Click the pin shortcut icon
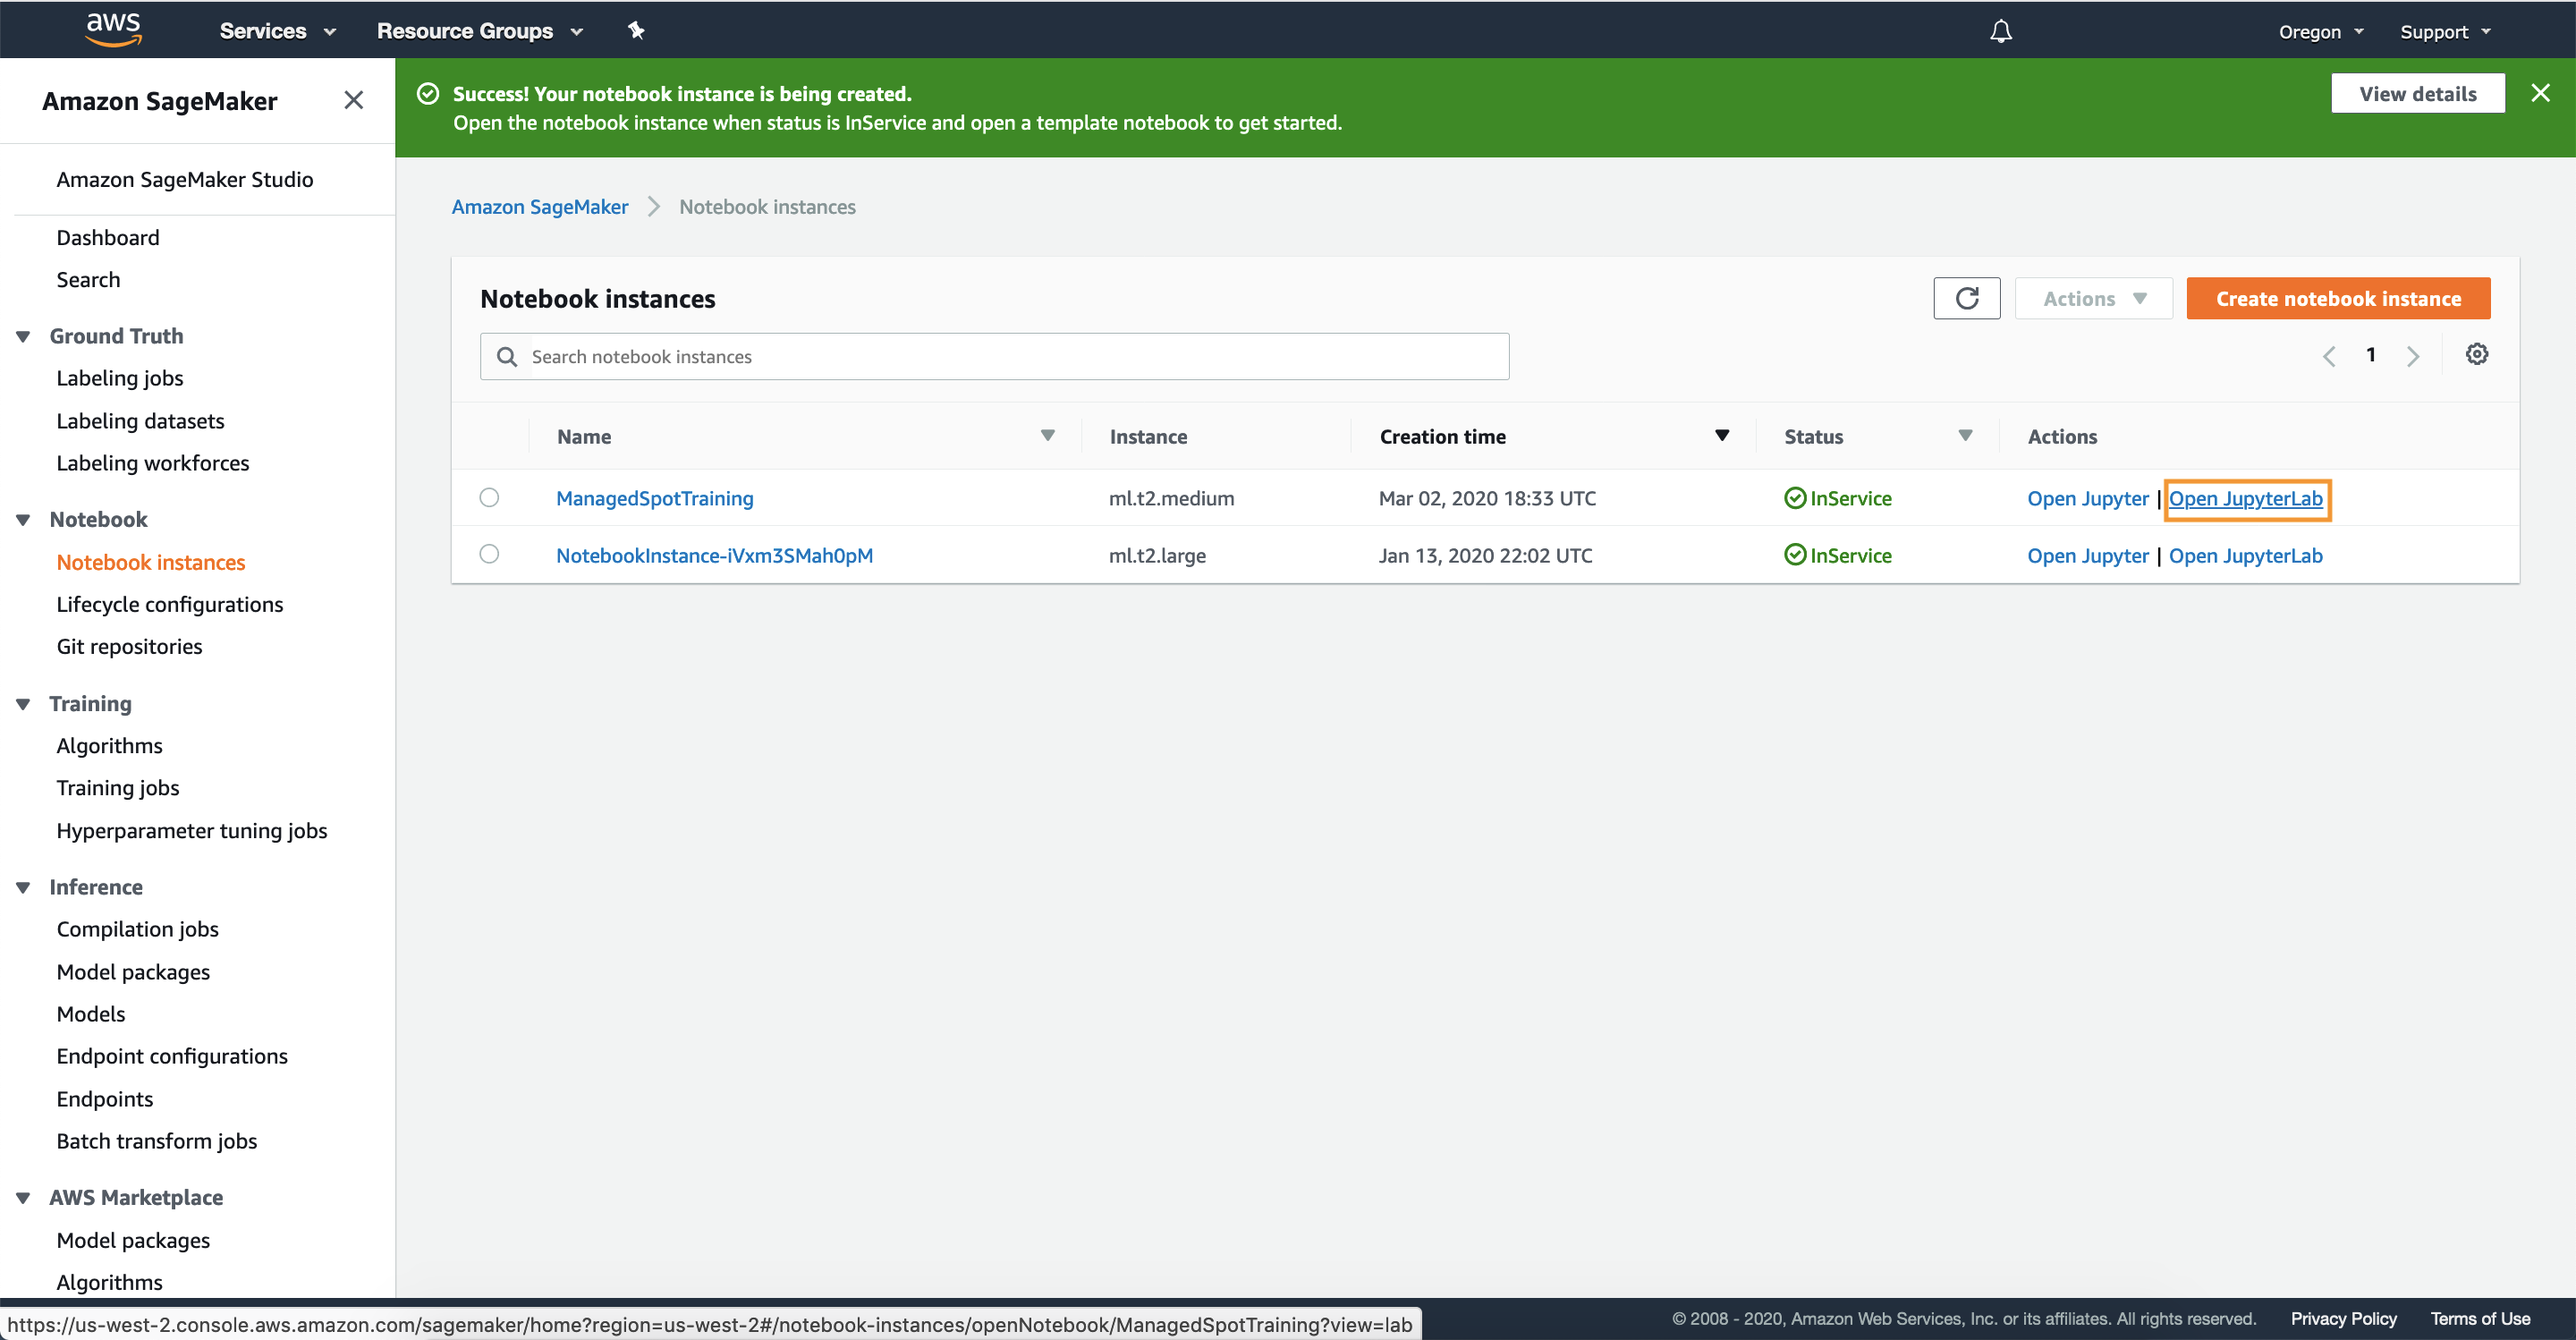The width and height of the screenshot is (2576, 1340). pos(636,31)
